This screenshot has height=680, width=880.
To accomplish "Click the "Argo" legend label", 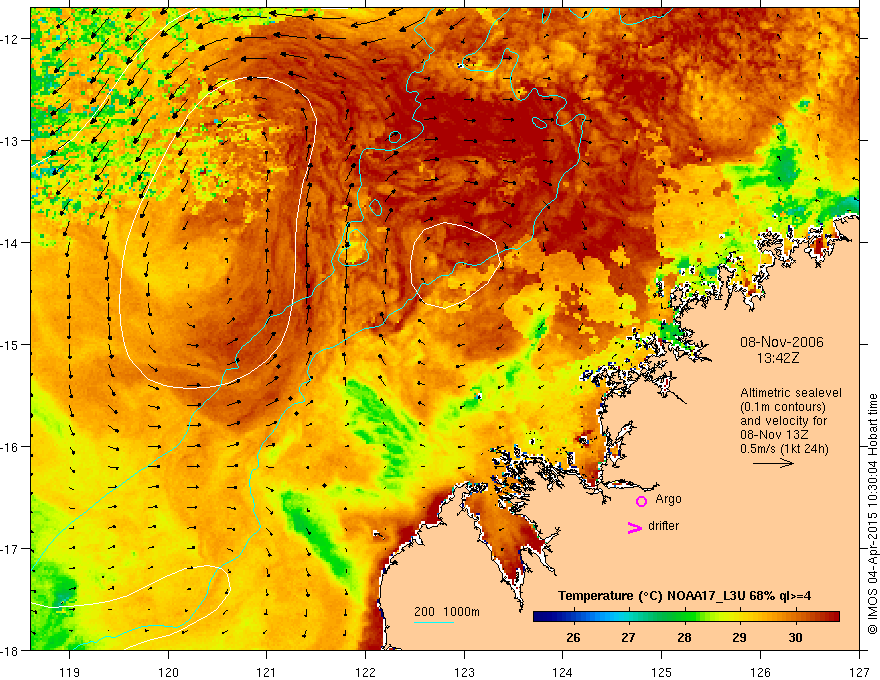I will click(668, 499).
